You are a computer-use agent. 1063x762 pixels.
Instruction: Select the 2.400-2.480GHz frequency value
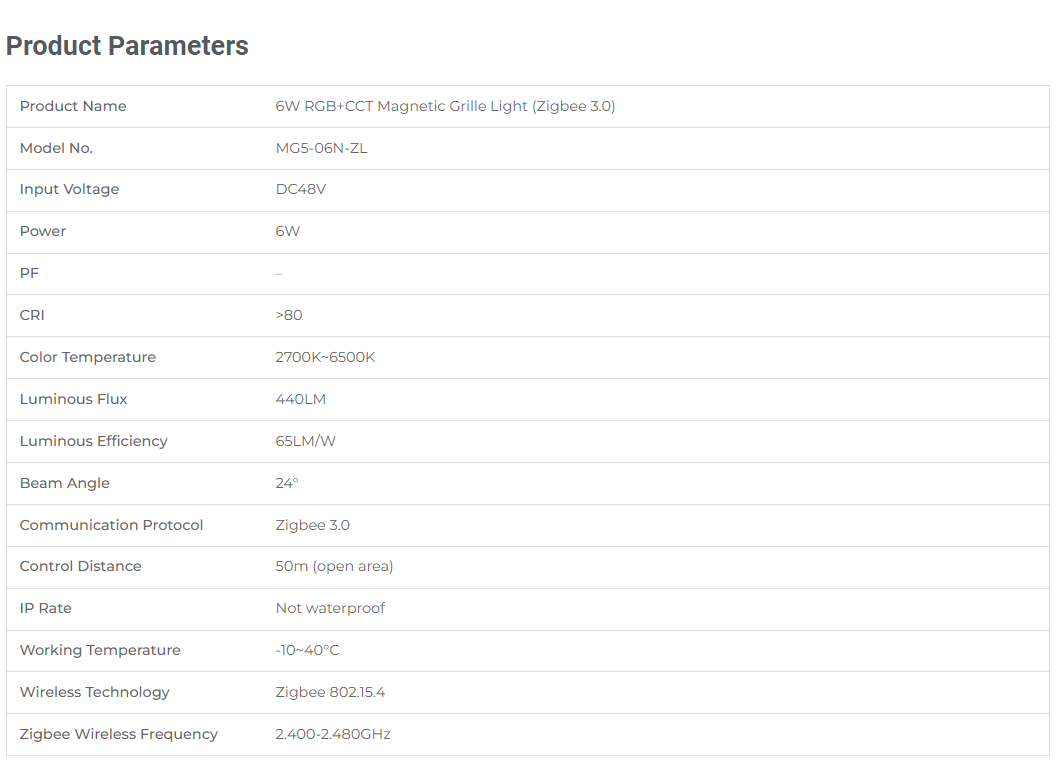(x=333, y=735)
